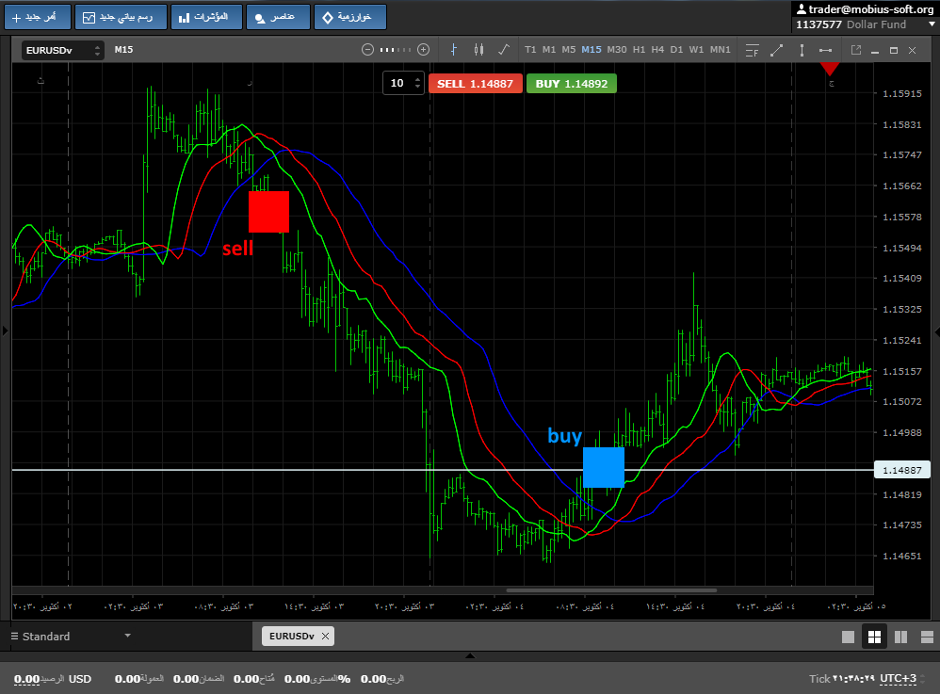Image resolution: width=940 pixels, height=694 pixels.
Task: Open the new order (أمر جديد) button
Action: [x=38, y=17]
